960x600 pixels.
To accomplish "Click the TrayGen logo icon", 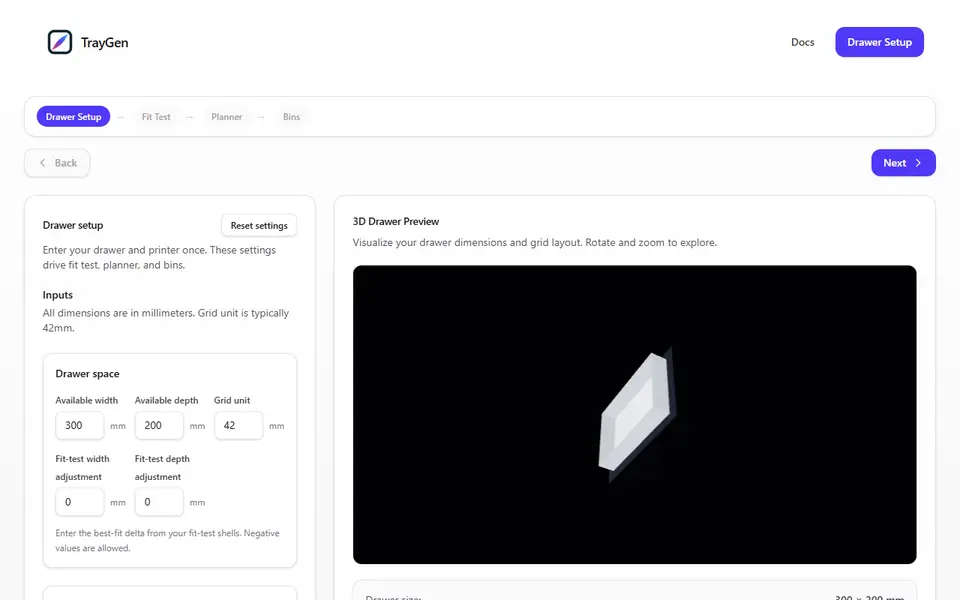I will tap(60, 42).
